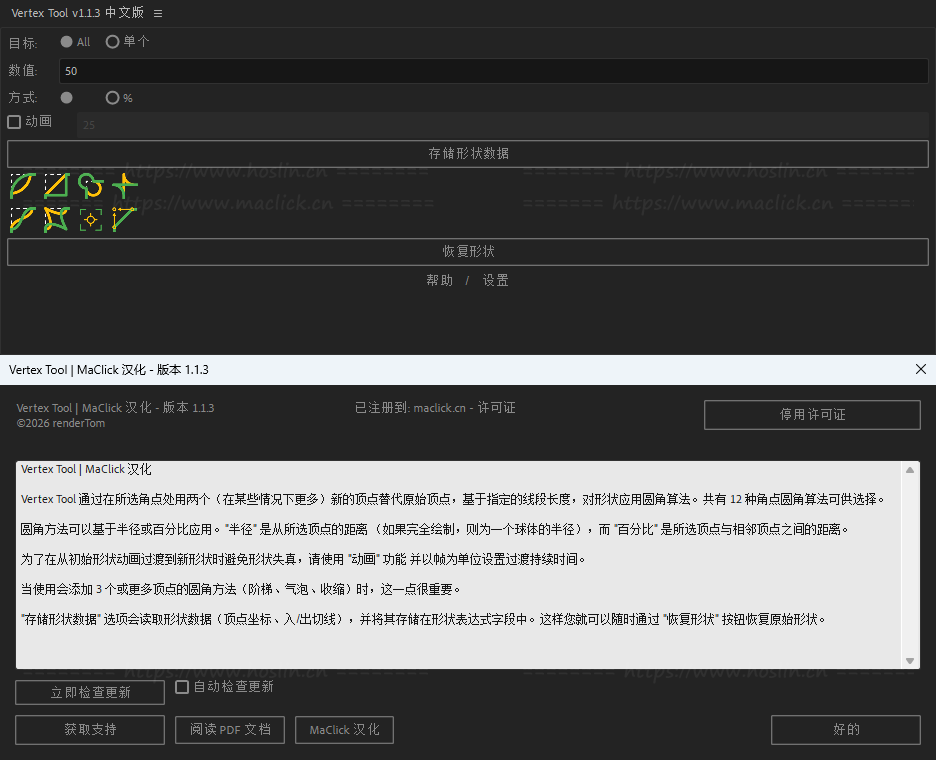Select the % mode radio button
This screenshot has height=760, width=936.
tap(112, 98)
